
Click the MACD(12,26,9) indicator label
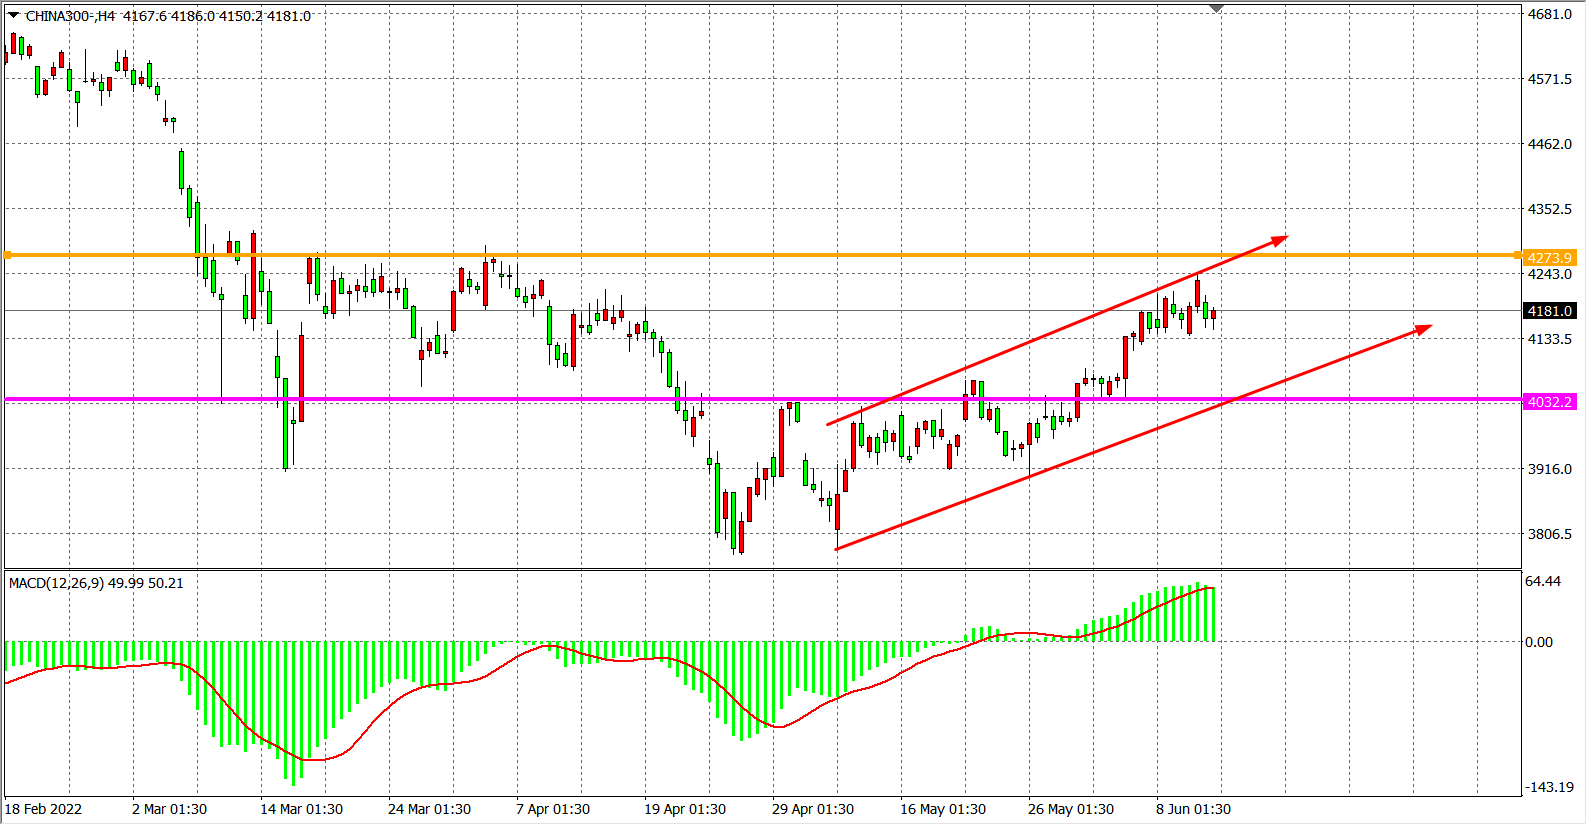[x=96, y=583]
